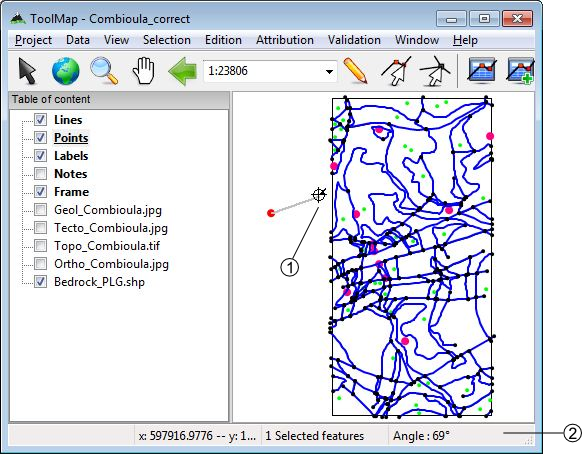This screenshot has width=582, height=454.
Task: Select the Points layer in table of content
Action: pos(71,138)
